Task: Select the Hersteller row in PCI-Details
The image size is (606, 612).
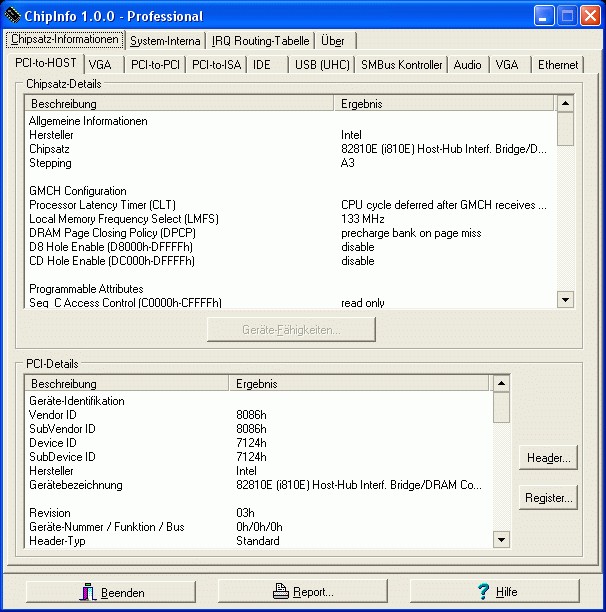Action: point(259,471)
